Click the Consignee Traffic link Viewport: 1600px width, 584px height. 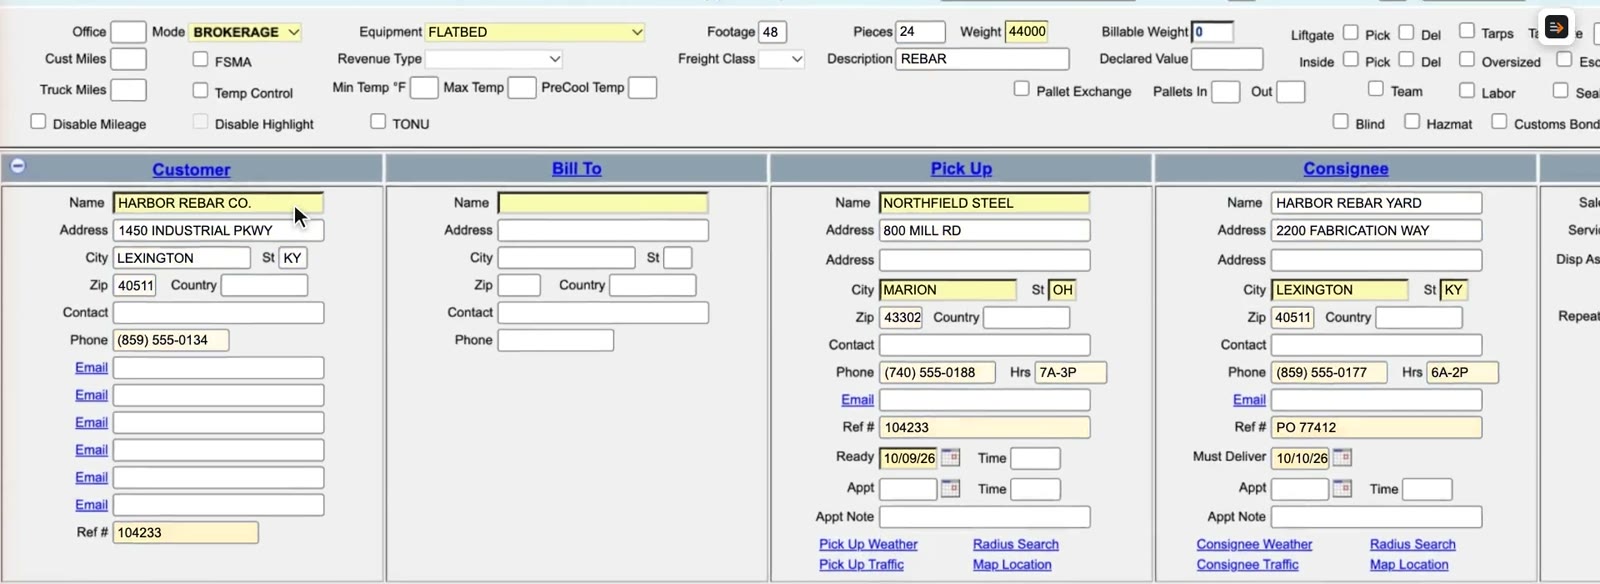tap(1247, 565)
